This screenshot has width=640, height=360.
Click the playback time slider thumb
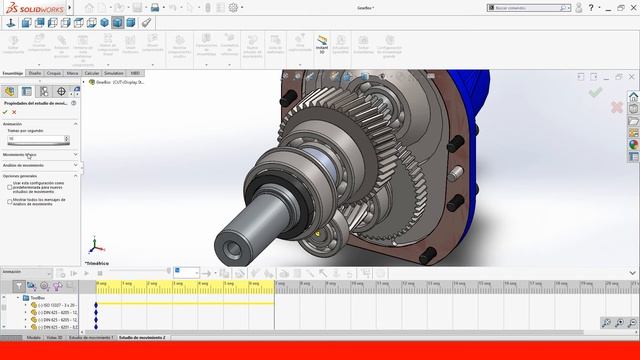(x=169, y=271)
